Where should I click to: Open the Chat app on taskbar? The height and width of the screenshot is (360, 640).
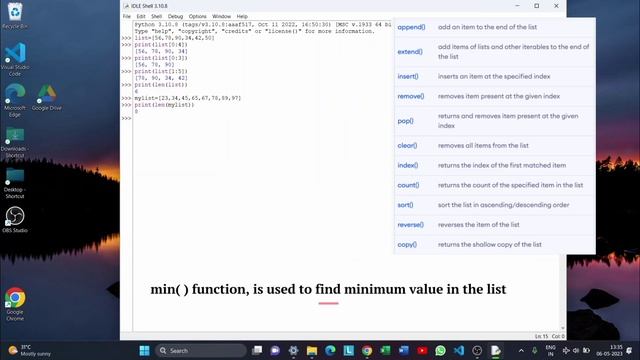(275, 351)
